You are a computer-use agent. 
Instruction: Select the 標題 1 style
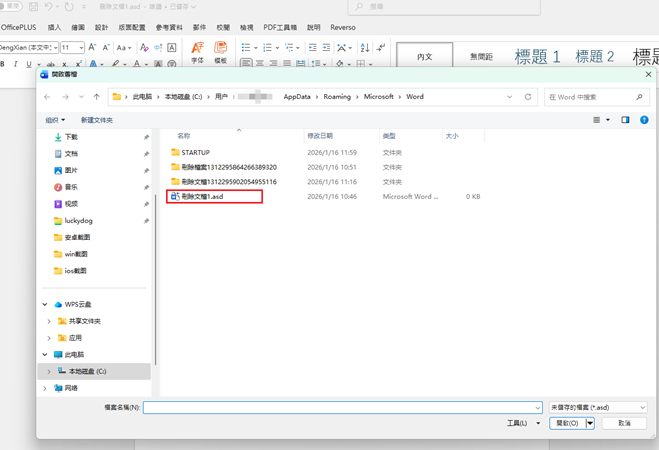click(538, 56)
